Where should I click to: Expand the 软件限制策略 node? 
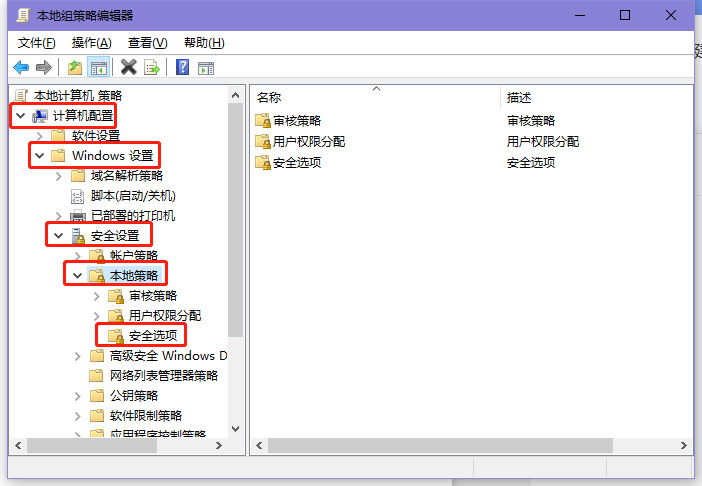[x=78, y=416]
